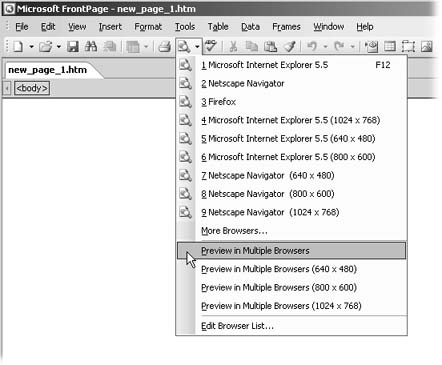
Task: Create a new page with New icon
Action: point(18,47)
